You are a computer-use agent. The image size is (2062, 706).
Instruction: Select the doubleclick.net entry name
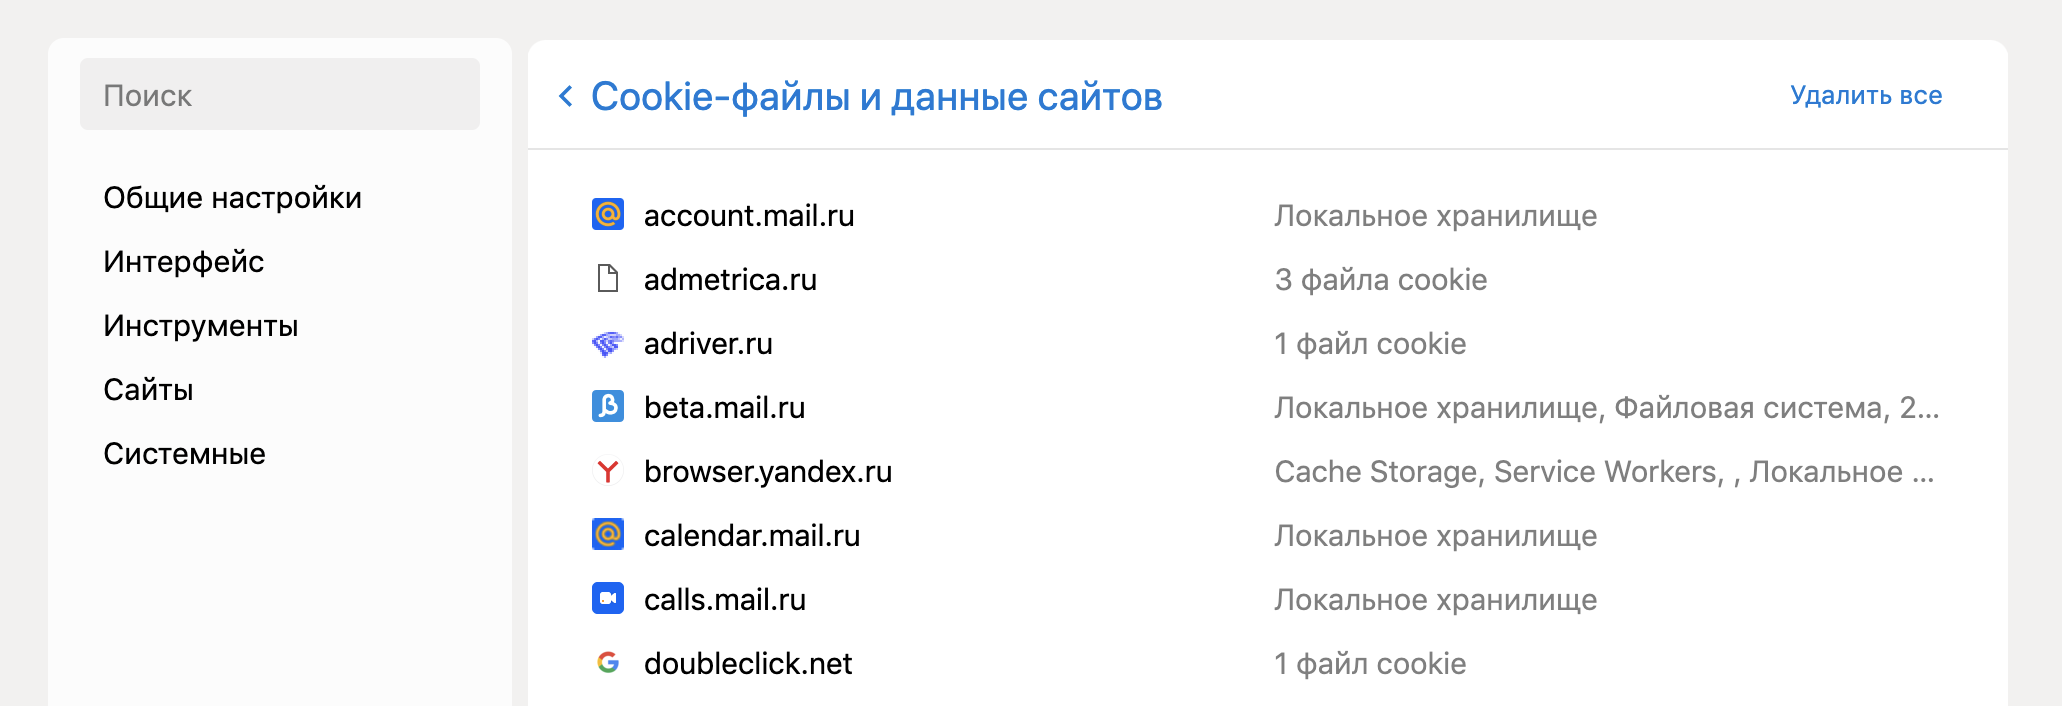coord(748,664)
